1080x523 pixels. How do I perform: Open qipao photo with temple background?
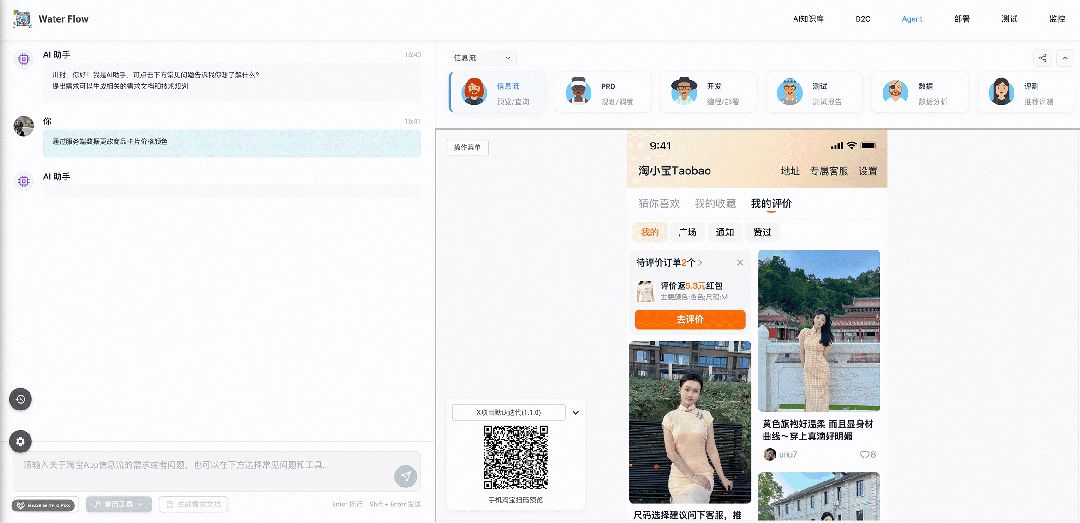(x=819, y=331)
